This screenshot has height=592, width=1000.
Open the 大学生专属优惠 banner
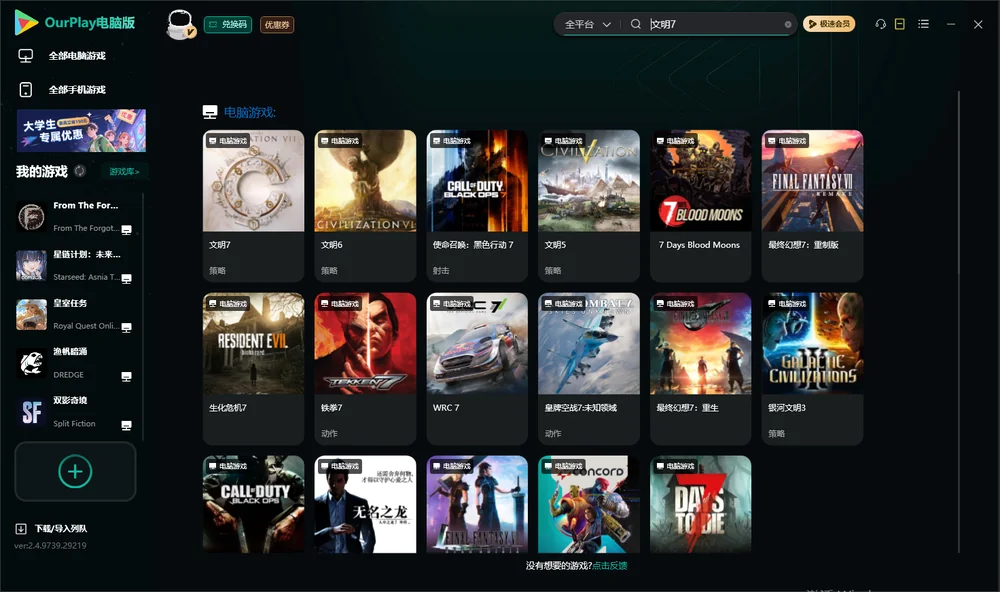[x=81, y=131]
